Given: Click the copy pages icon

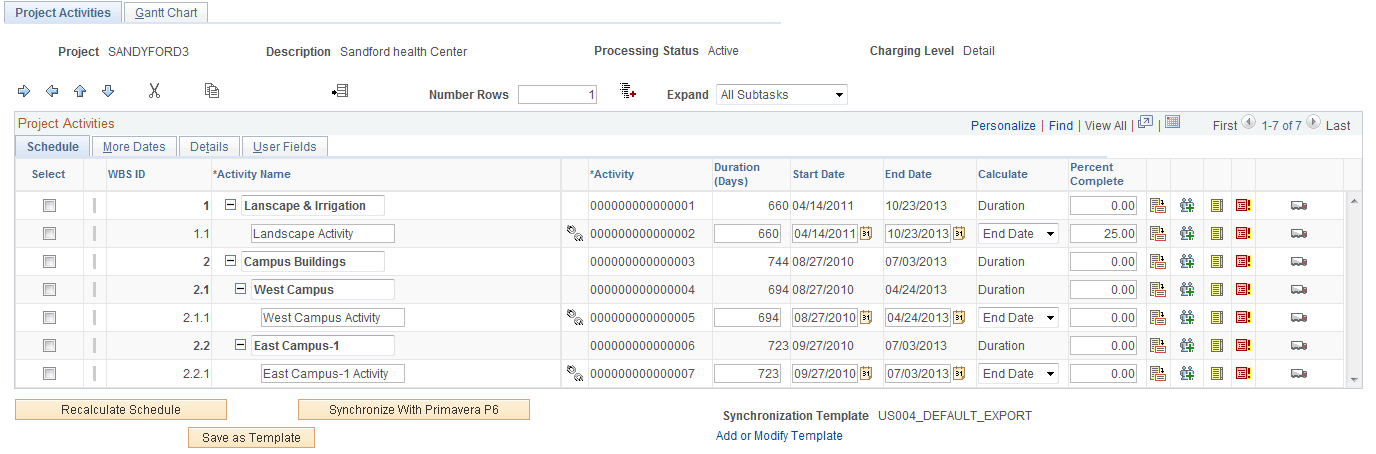Looking at the screenshot, I should pos(212,91).
